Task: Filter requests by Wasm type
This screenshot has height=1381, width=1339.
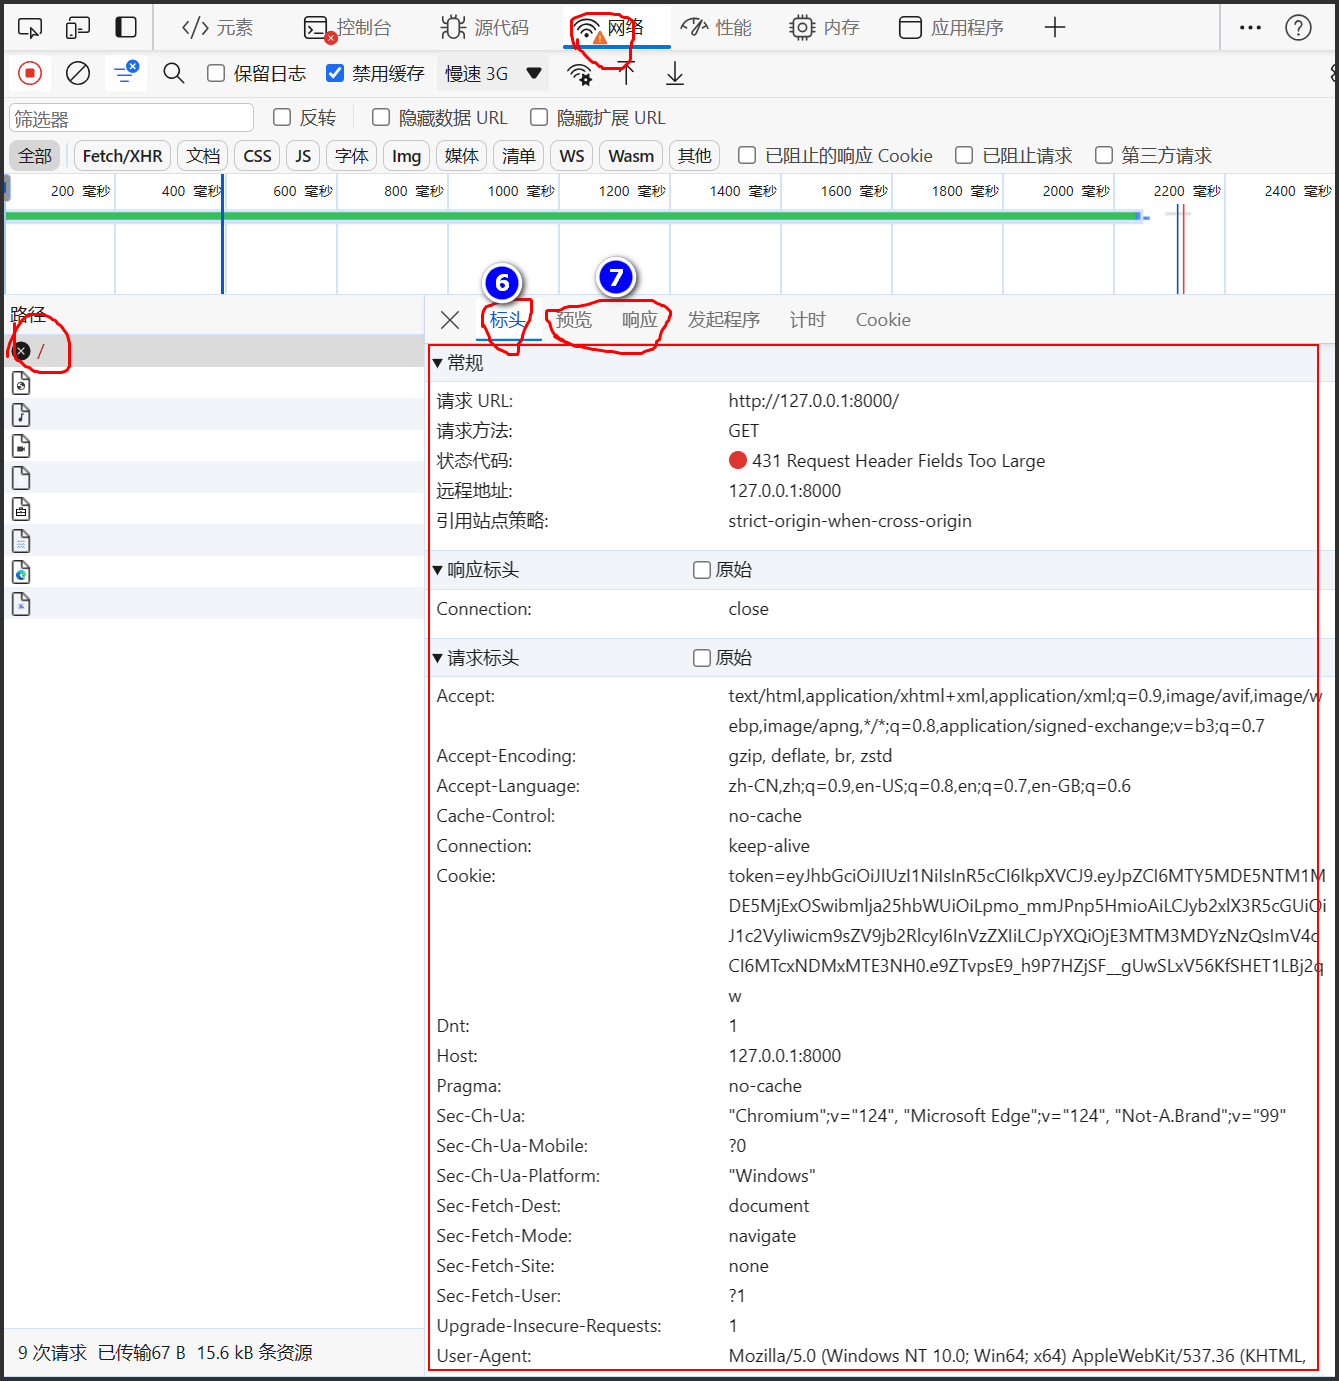Action: (x=631, y=156)
